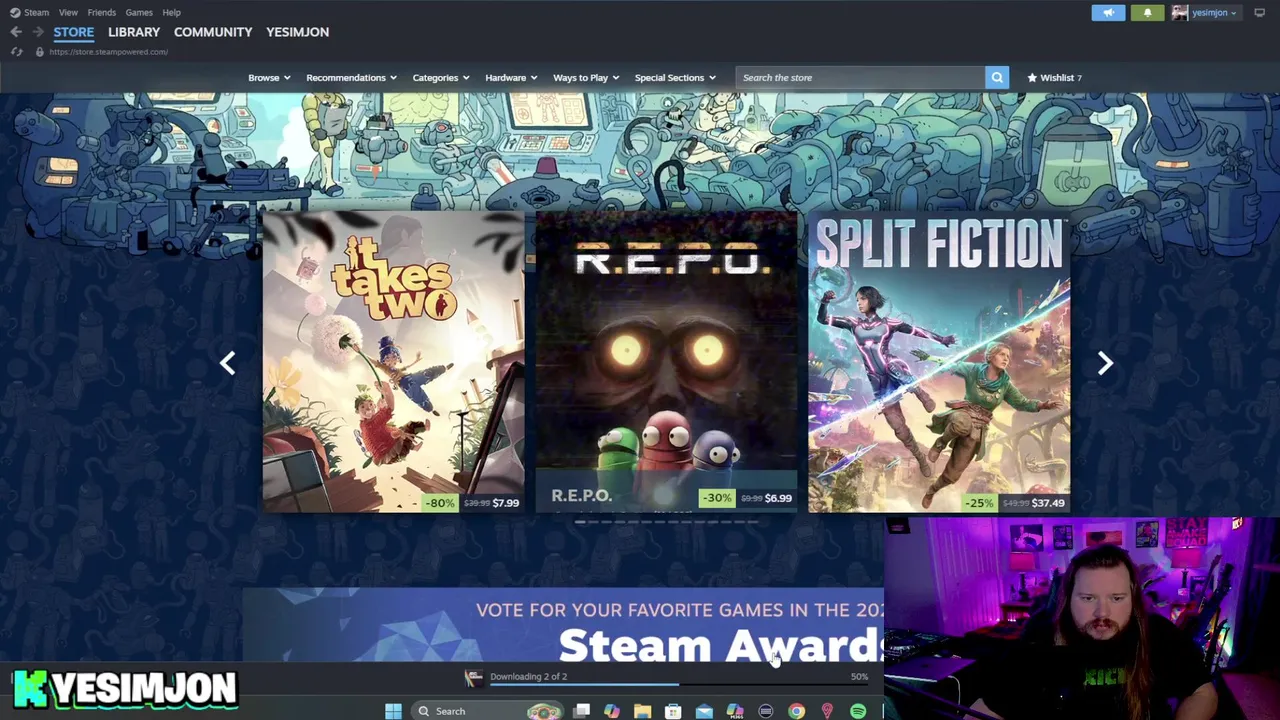Click the padlock icon beside the URL
The height and width of the screenshot is (720, 1280).
point(39,52)
